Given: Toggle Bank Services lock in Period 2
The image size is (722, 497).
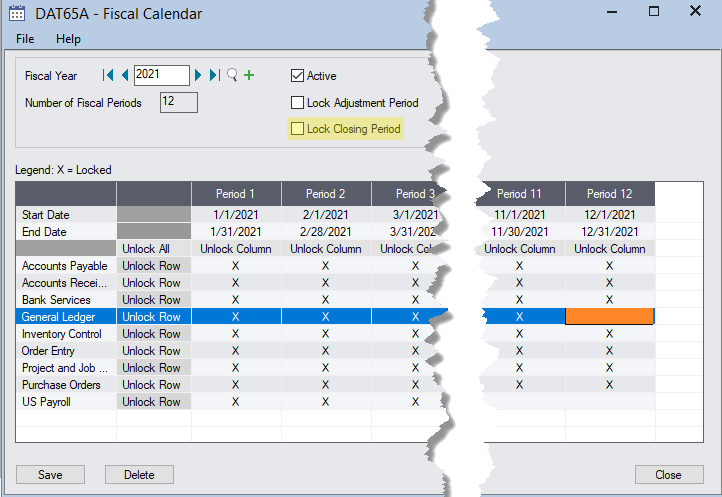Looking at the screenshot, I should (326, 300).
